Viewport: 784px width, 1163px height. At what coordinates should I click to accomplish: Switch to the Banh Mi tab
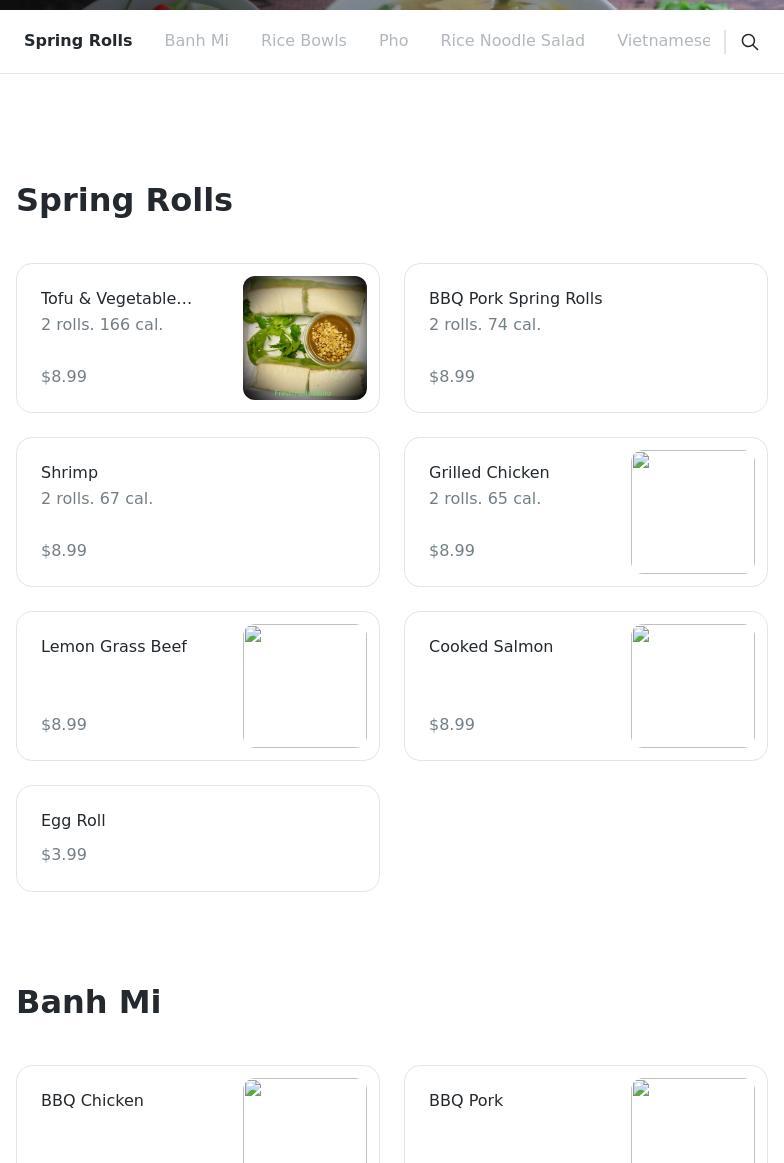tap(196, 41)
